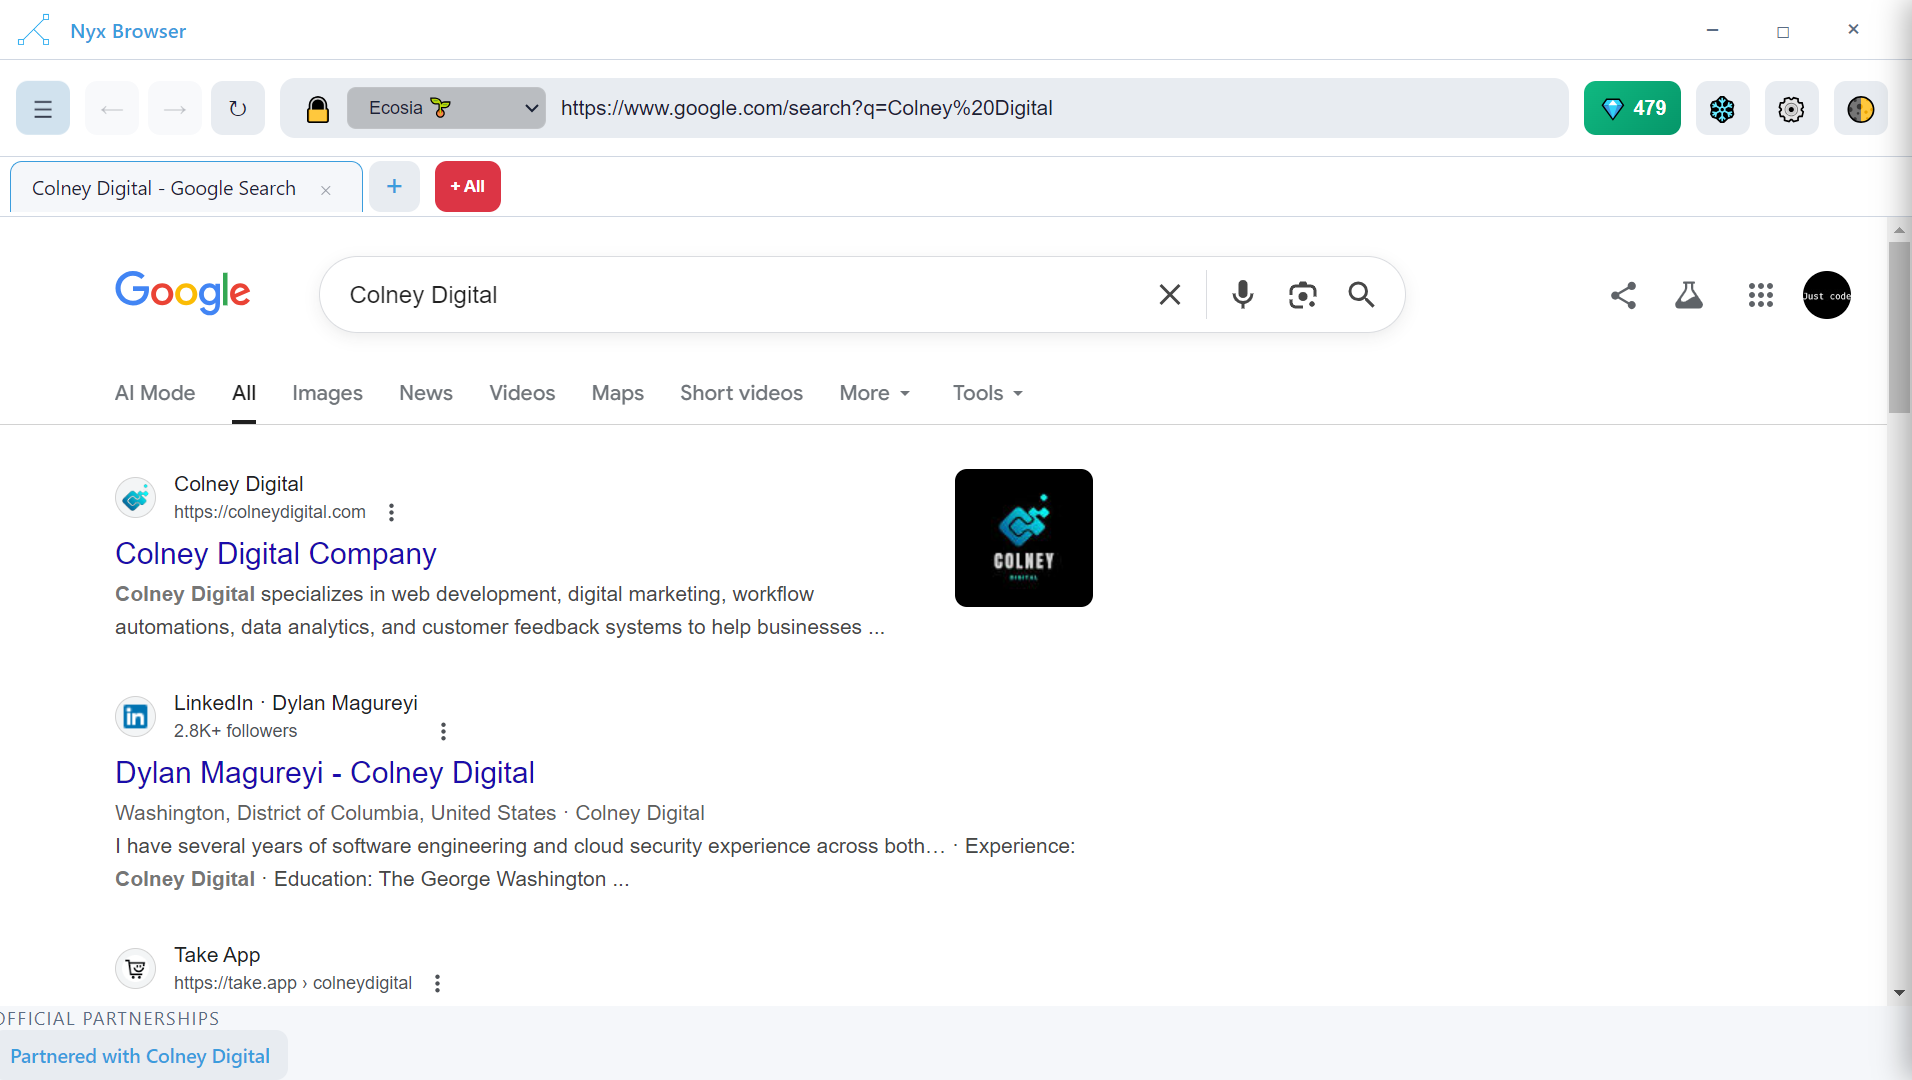The height and width of the screenshot is (1080, 1912).
Task: Click the vertical scrollbar thumb
Action: (x=1899, y=327)
